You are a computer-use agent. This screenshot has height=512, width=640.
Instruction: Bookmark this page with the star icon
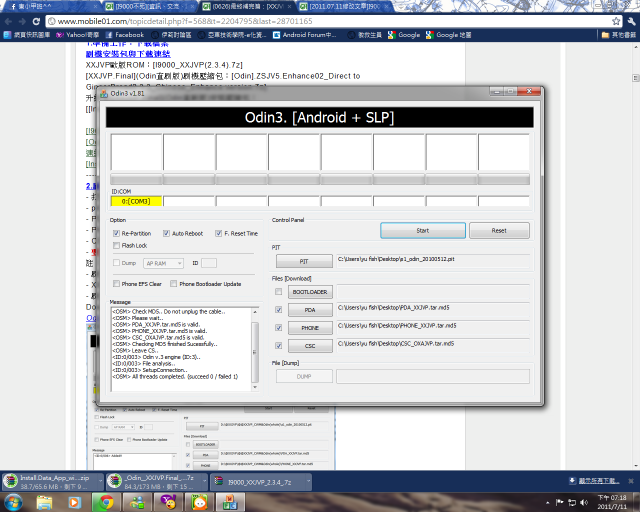(616, 21)
